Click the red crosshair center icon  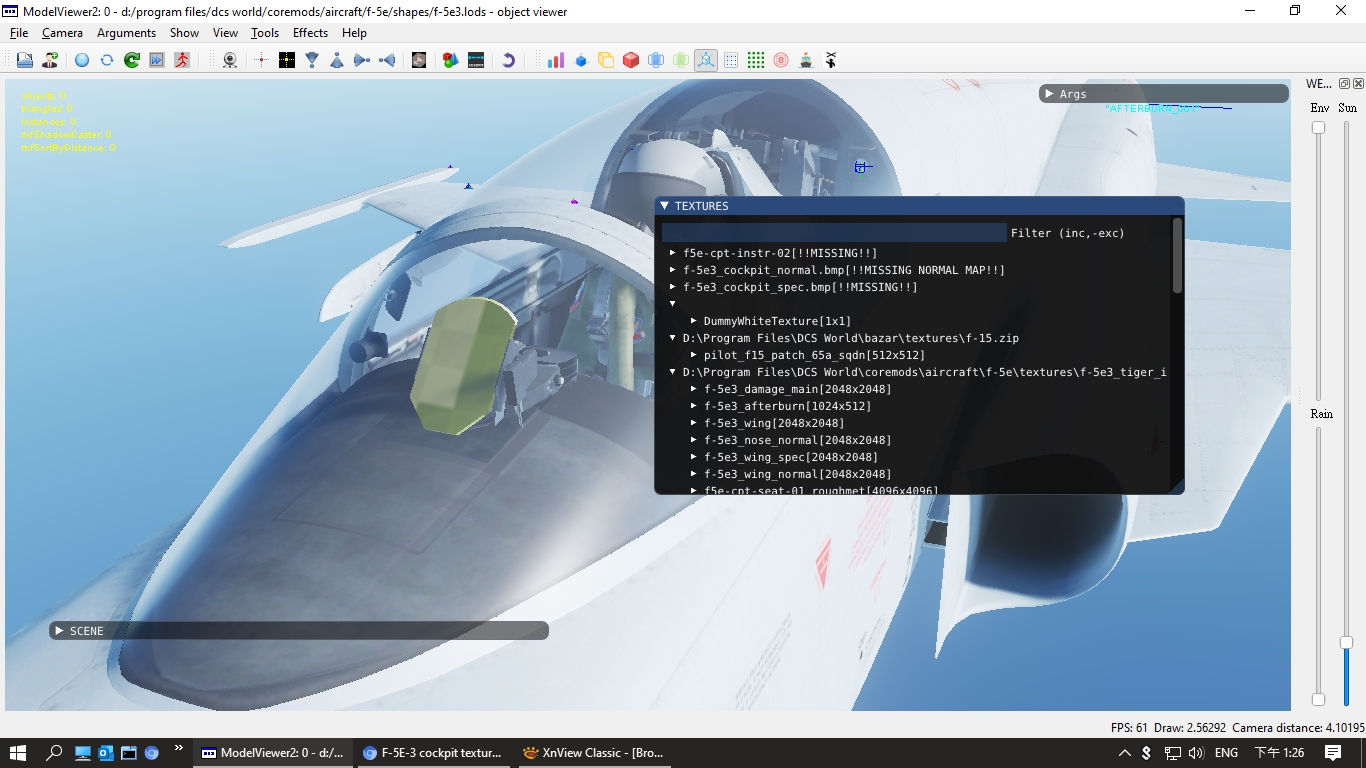point(262,60)
